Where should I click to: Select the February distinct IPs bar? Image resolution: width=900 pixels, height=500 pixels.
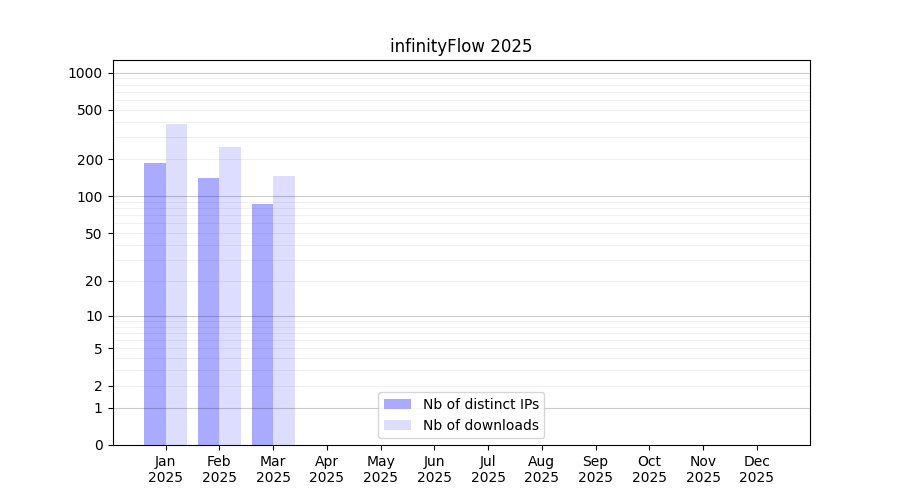(x=208, y=311)
